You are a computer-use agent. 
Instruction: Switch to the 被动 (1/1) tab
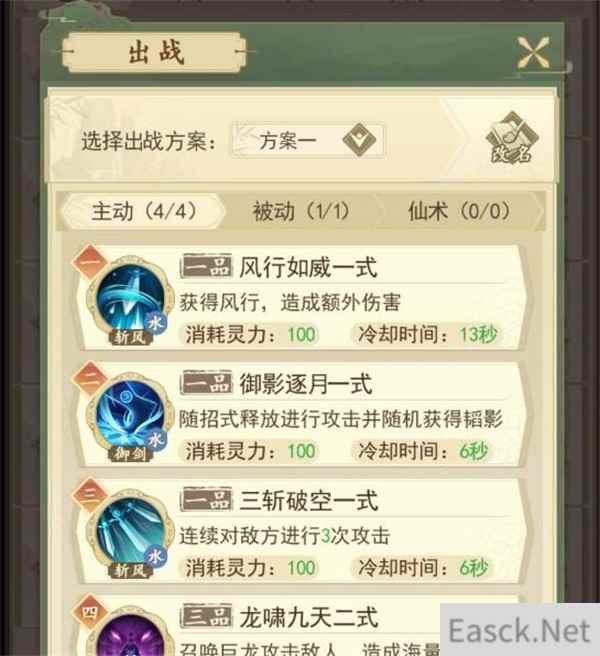tap(300, 211)
